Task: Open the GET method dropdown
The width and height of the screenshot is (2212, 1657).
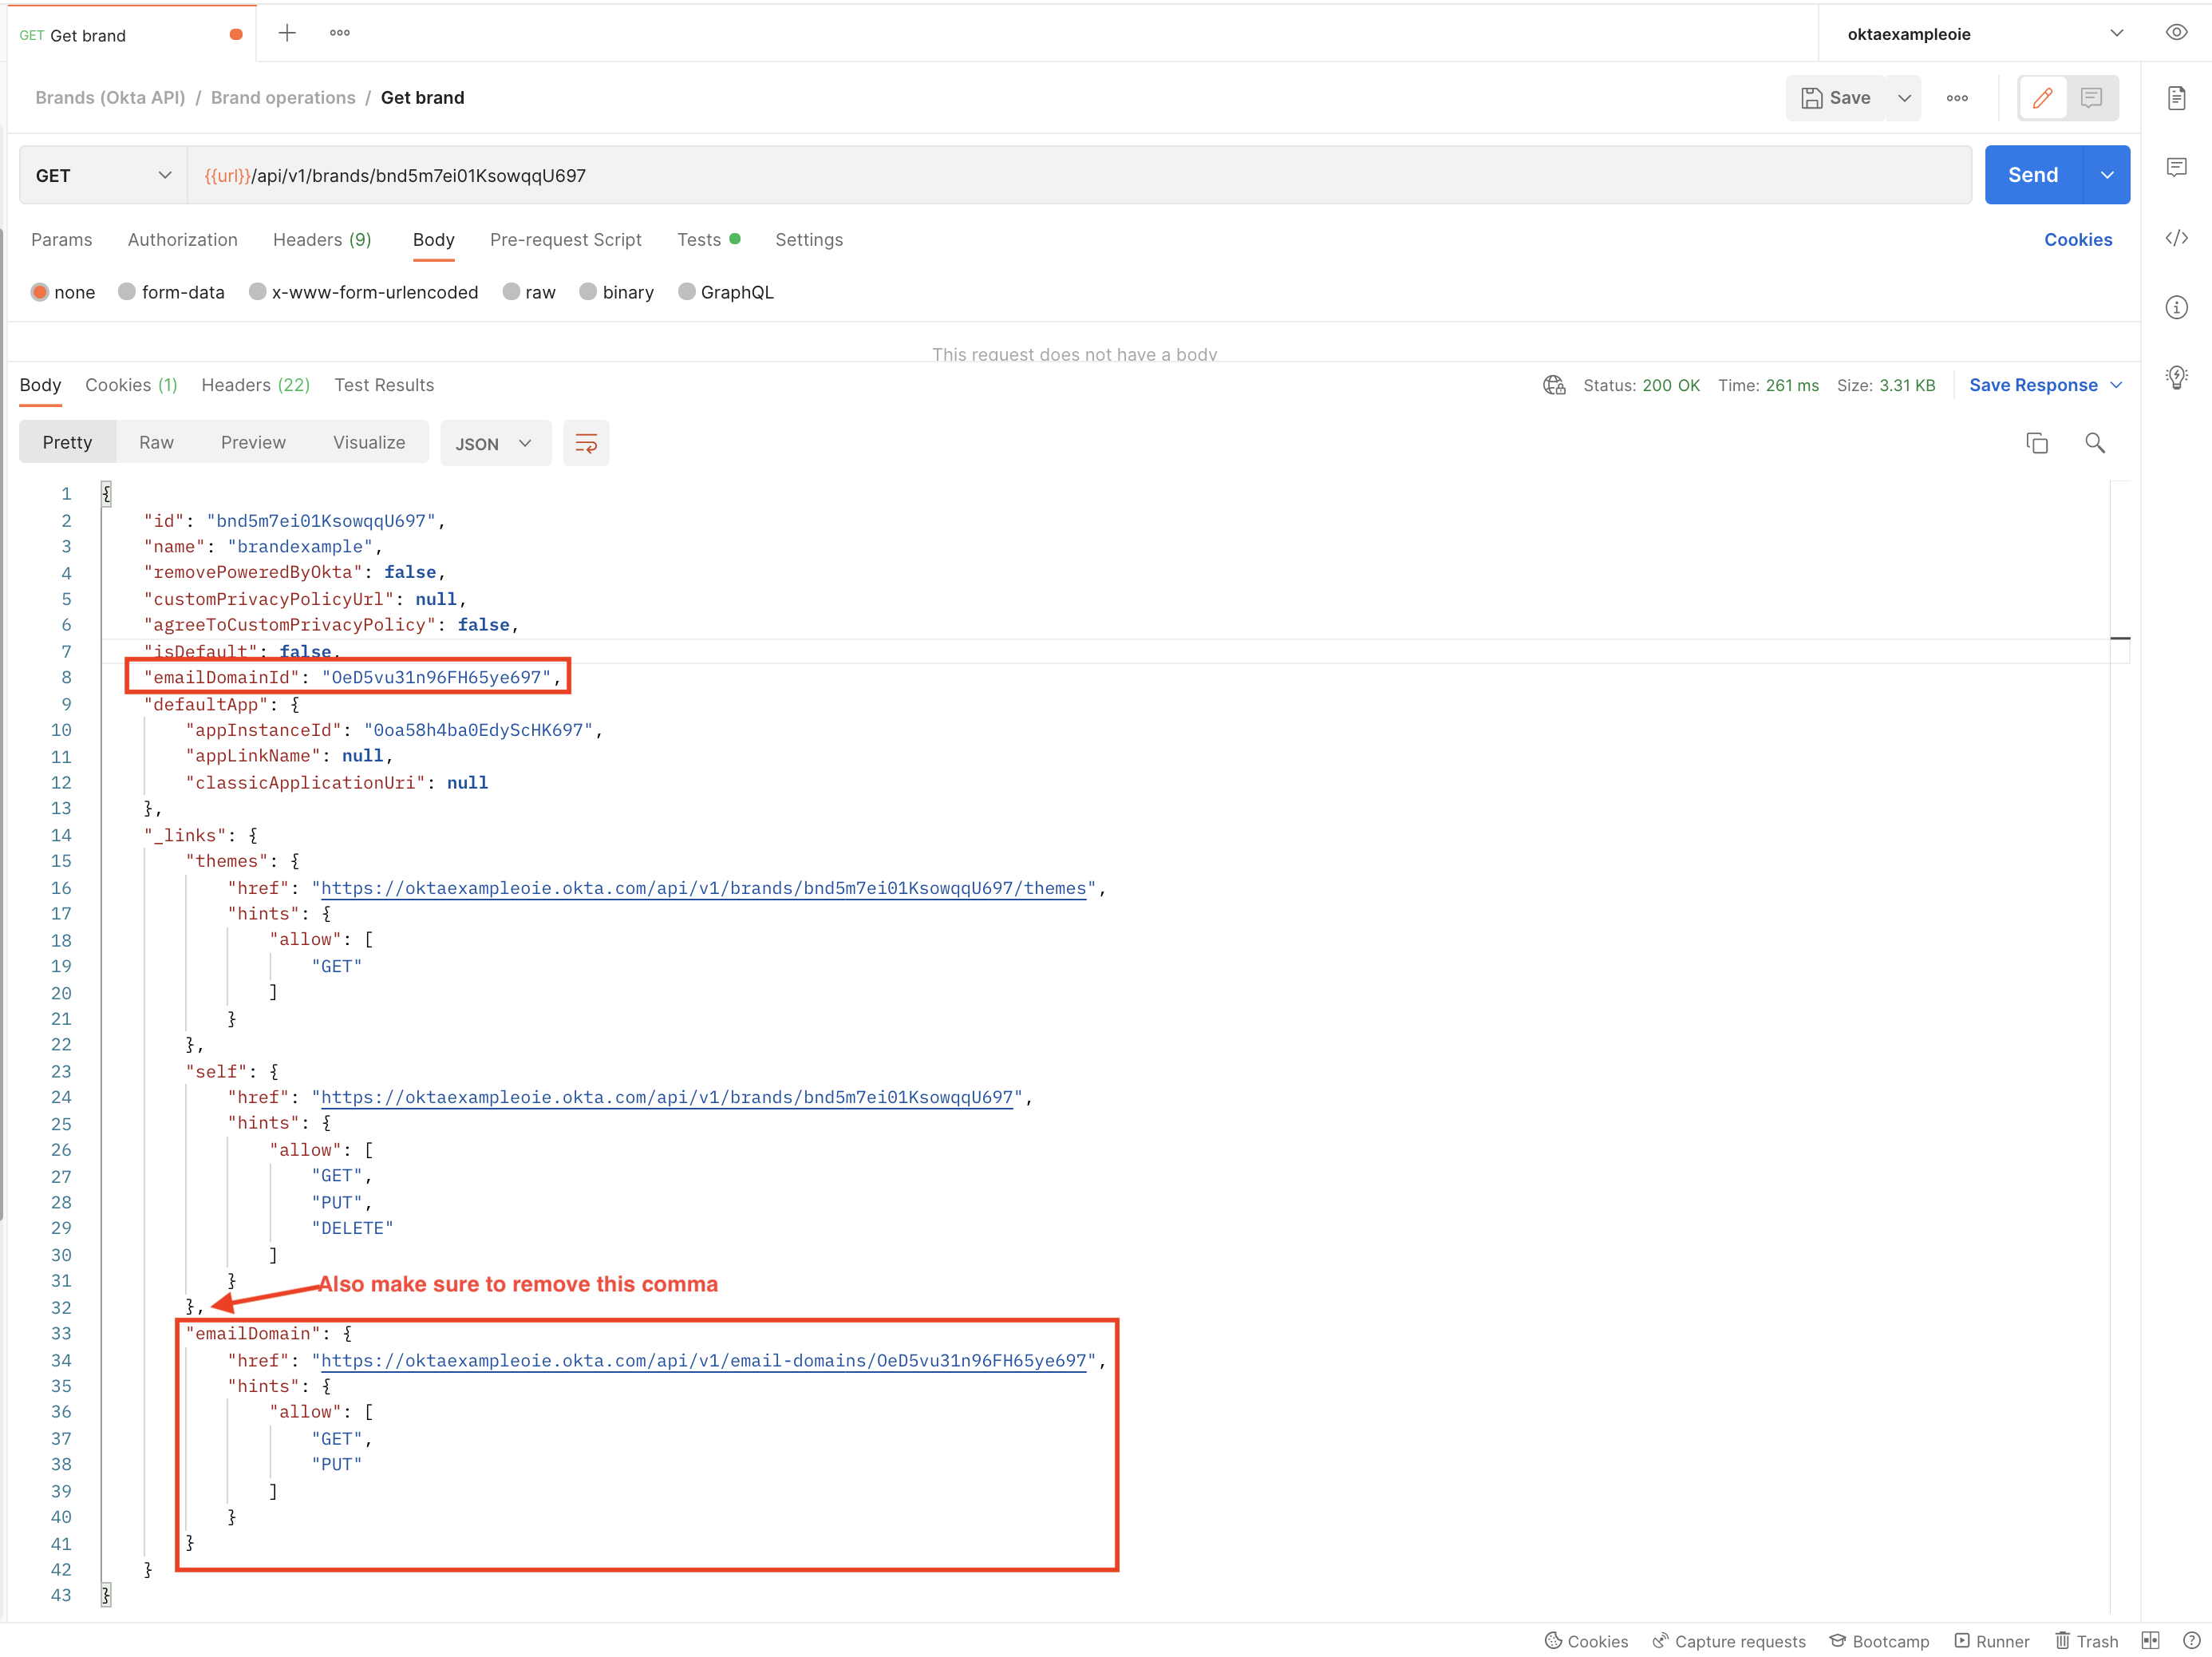Action: pyautogui.click(x=102, y=176)
